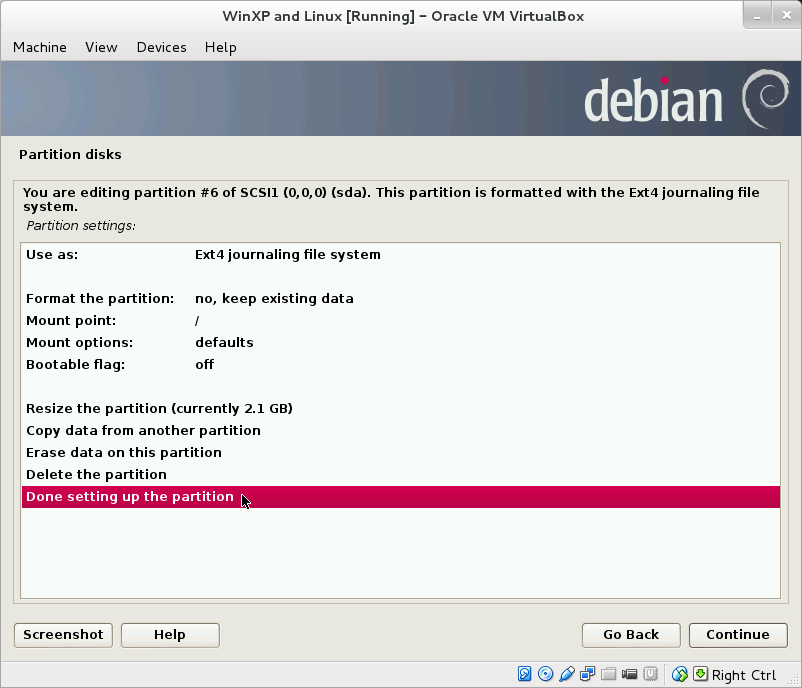
Task: Click the video capture status icon
Action: [x=631, y=674]
